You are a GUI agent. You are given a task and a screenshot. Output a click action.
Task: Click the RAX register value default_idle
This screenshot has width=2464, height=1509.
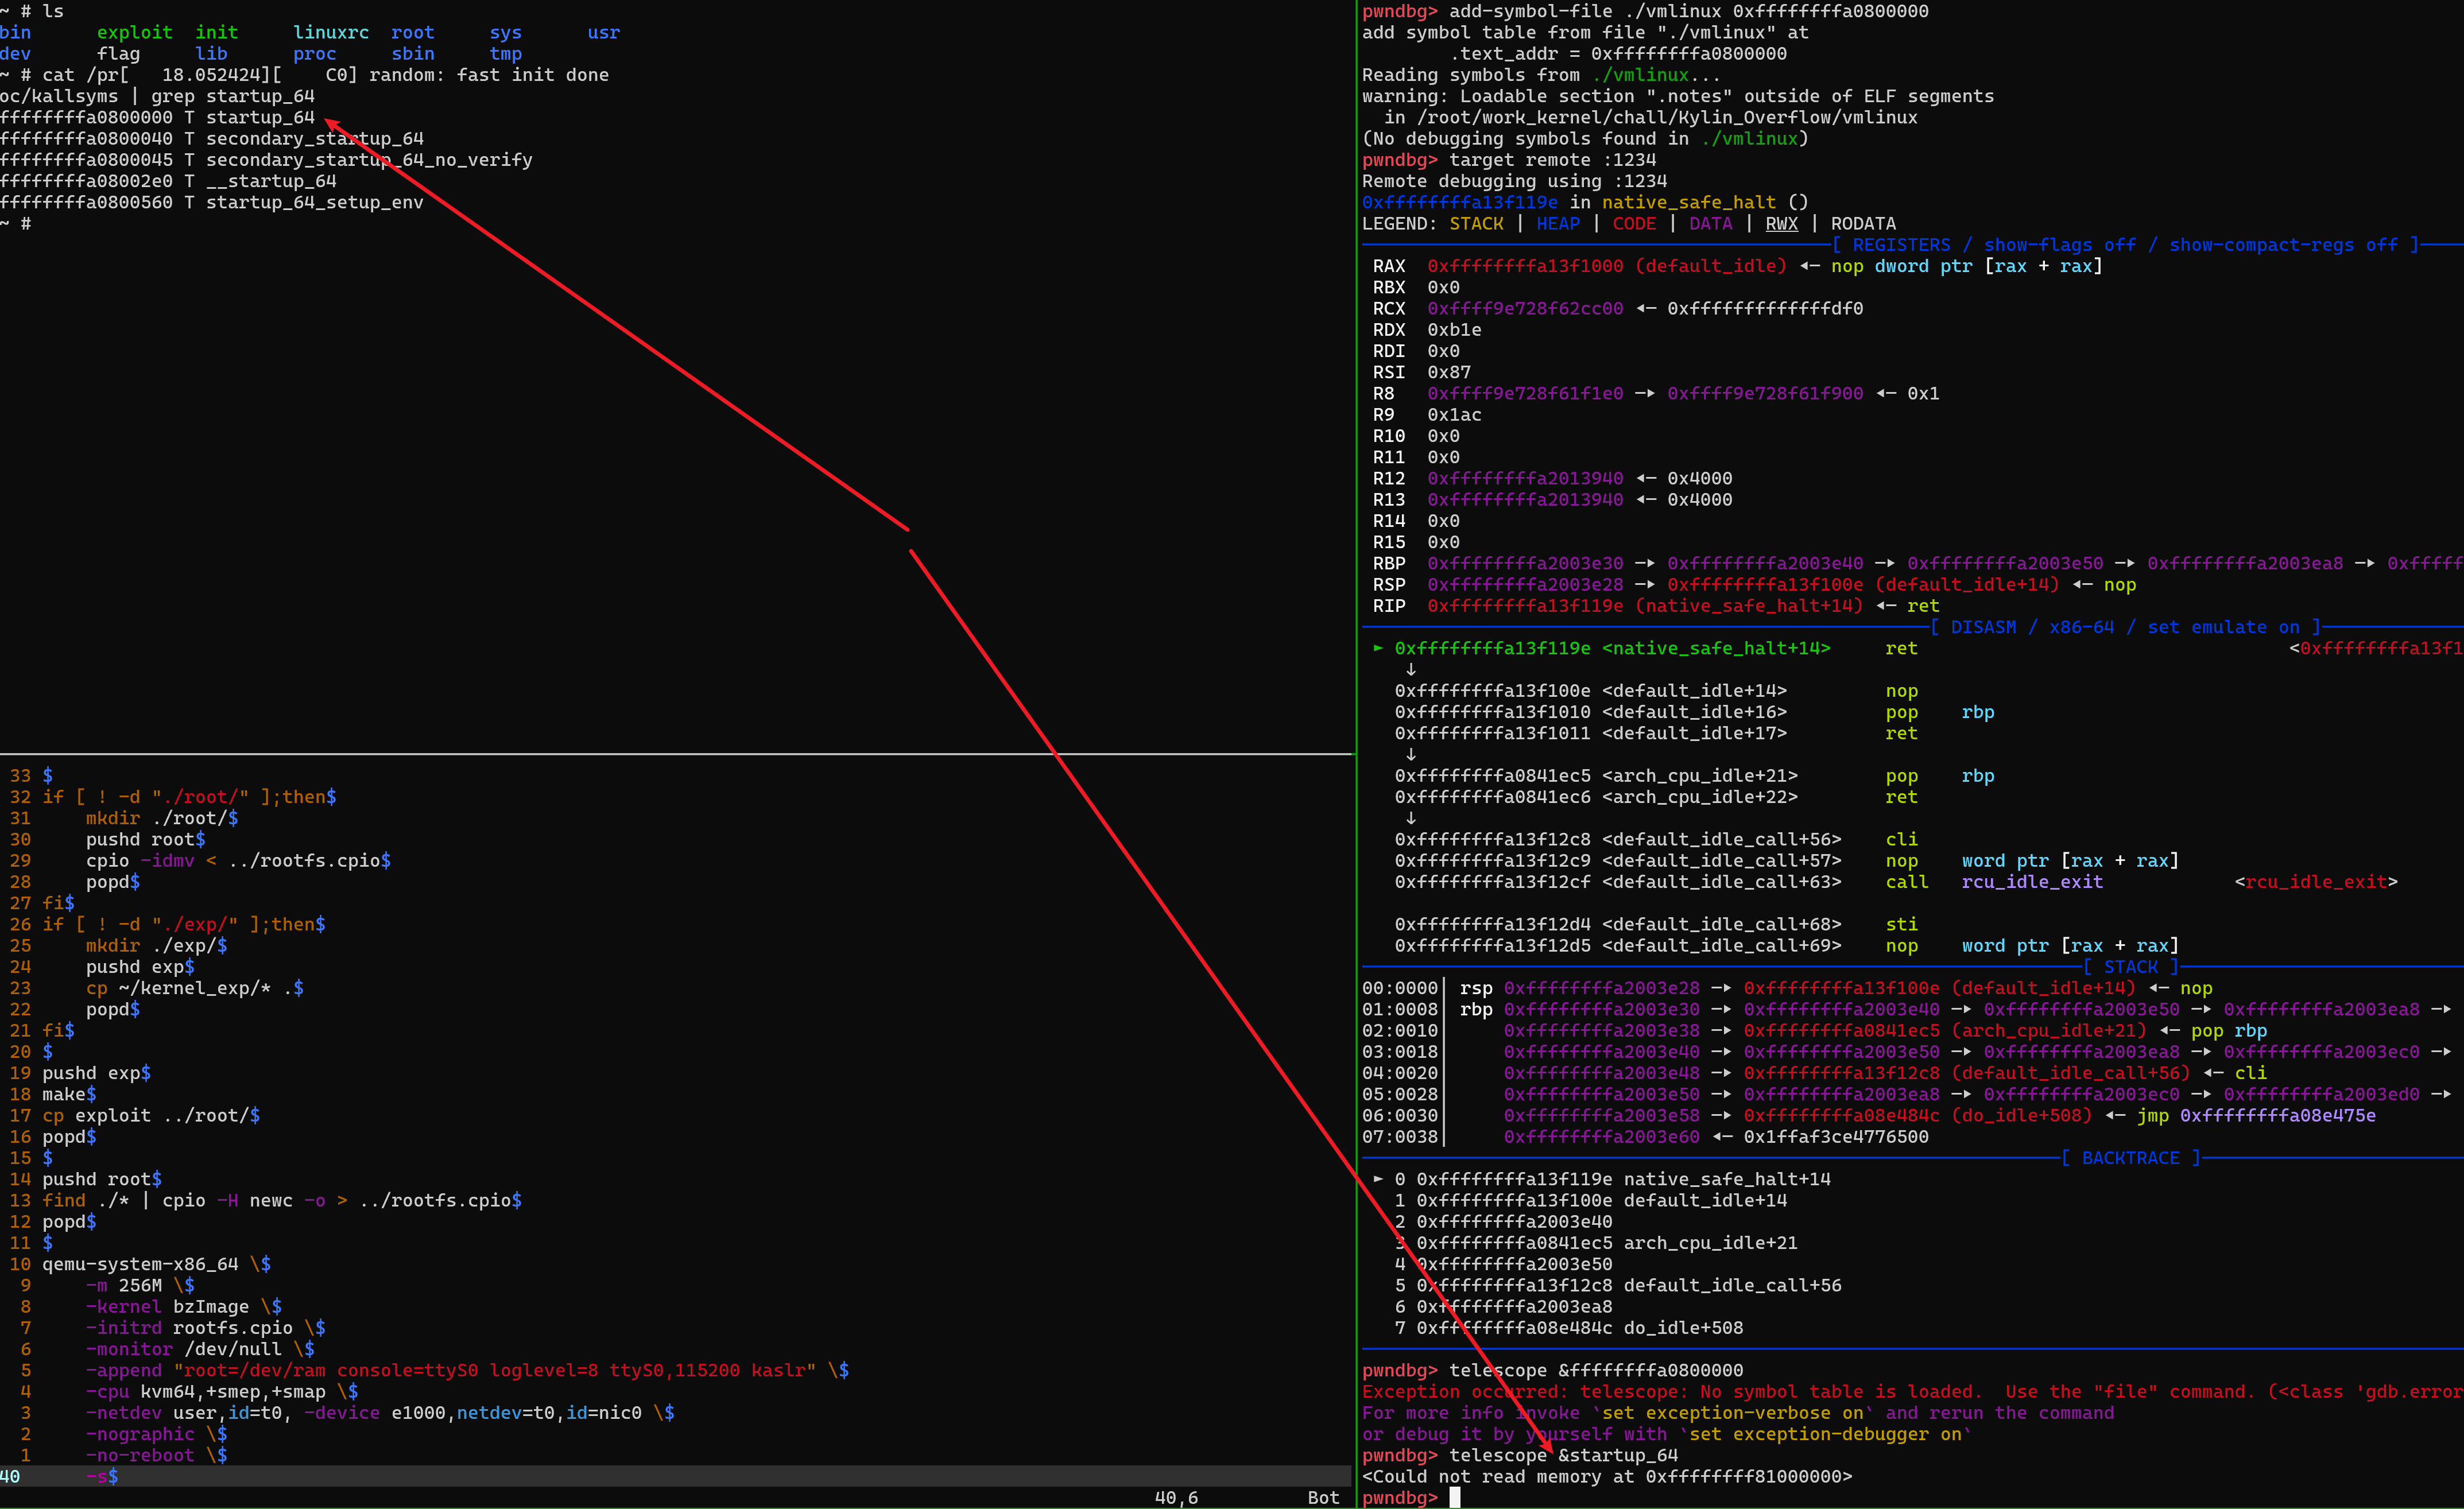pyautogui.click(x=1606, y=266)
